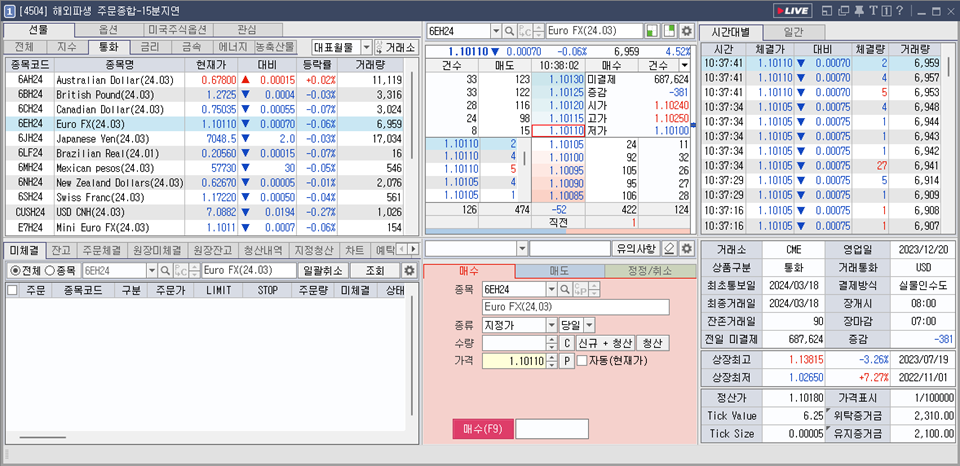Click the 가격 input showing 1.10110
Screen dimensions: 960x466
point(514,361)
